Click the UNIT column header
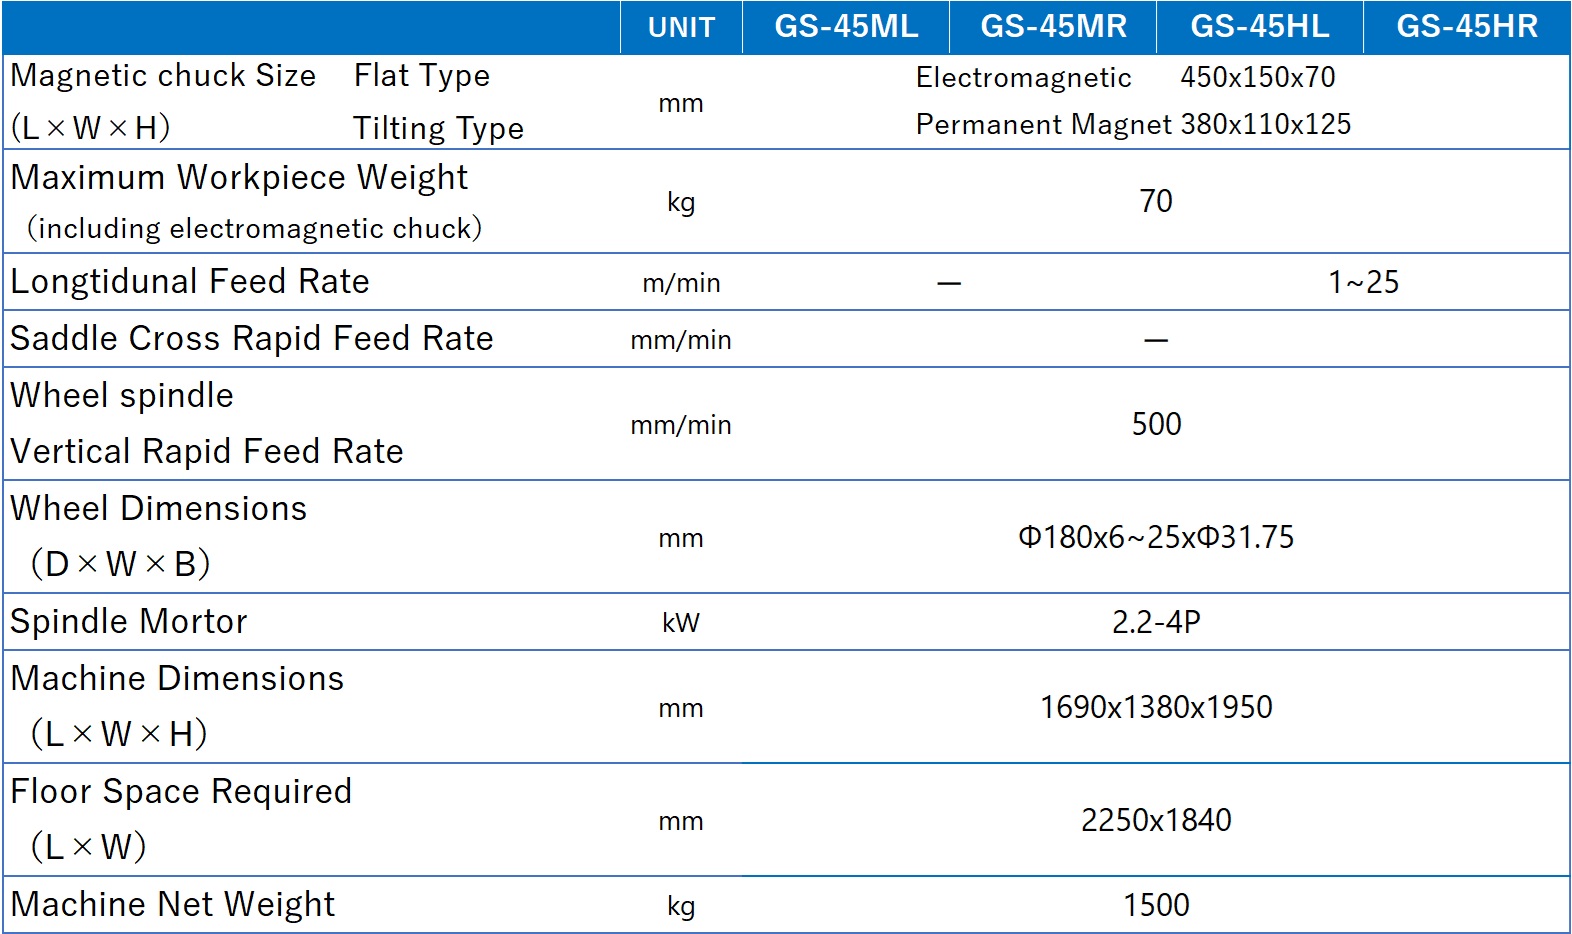The height and width of the screenshot is (934, 1572). point(681,27)
